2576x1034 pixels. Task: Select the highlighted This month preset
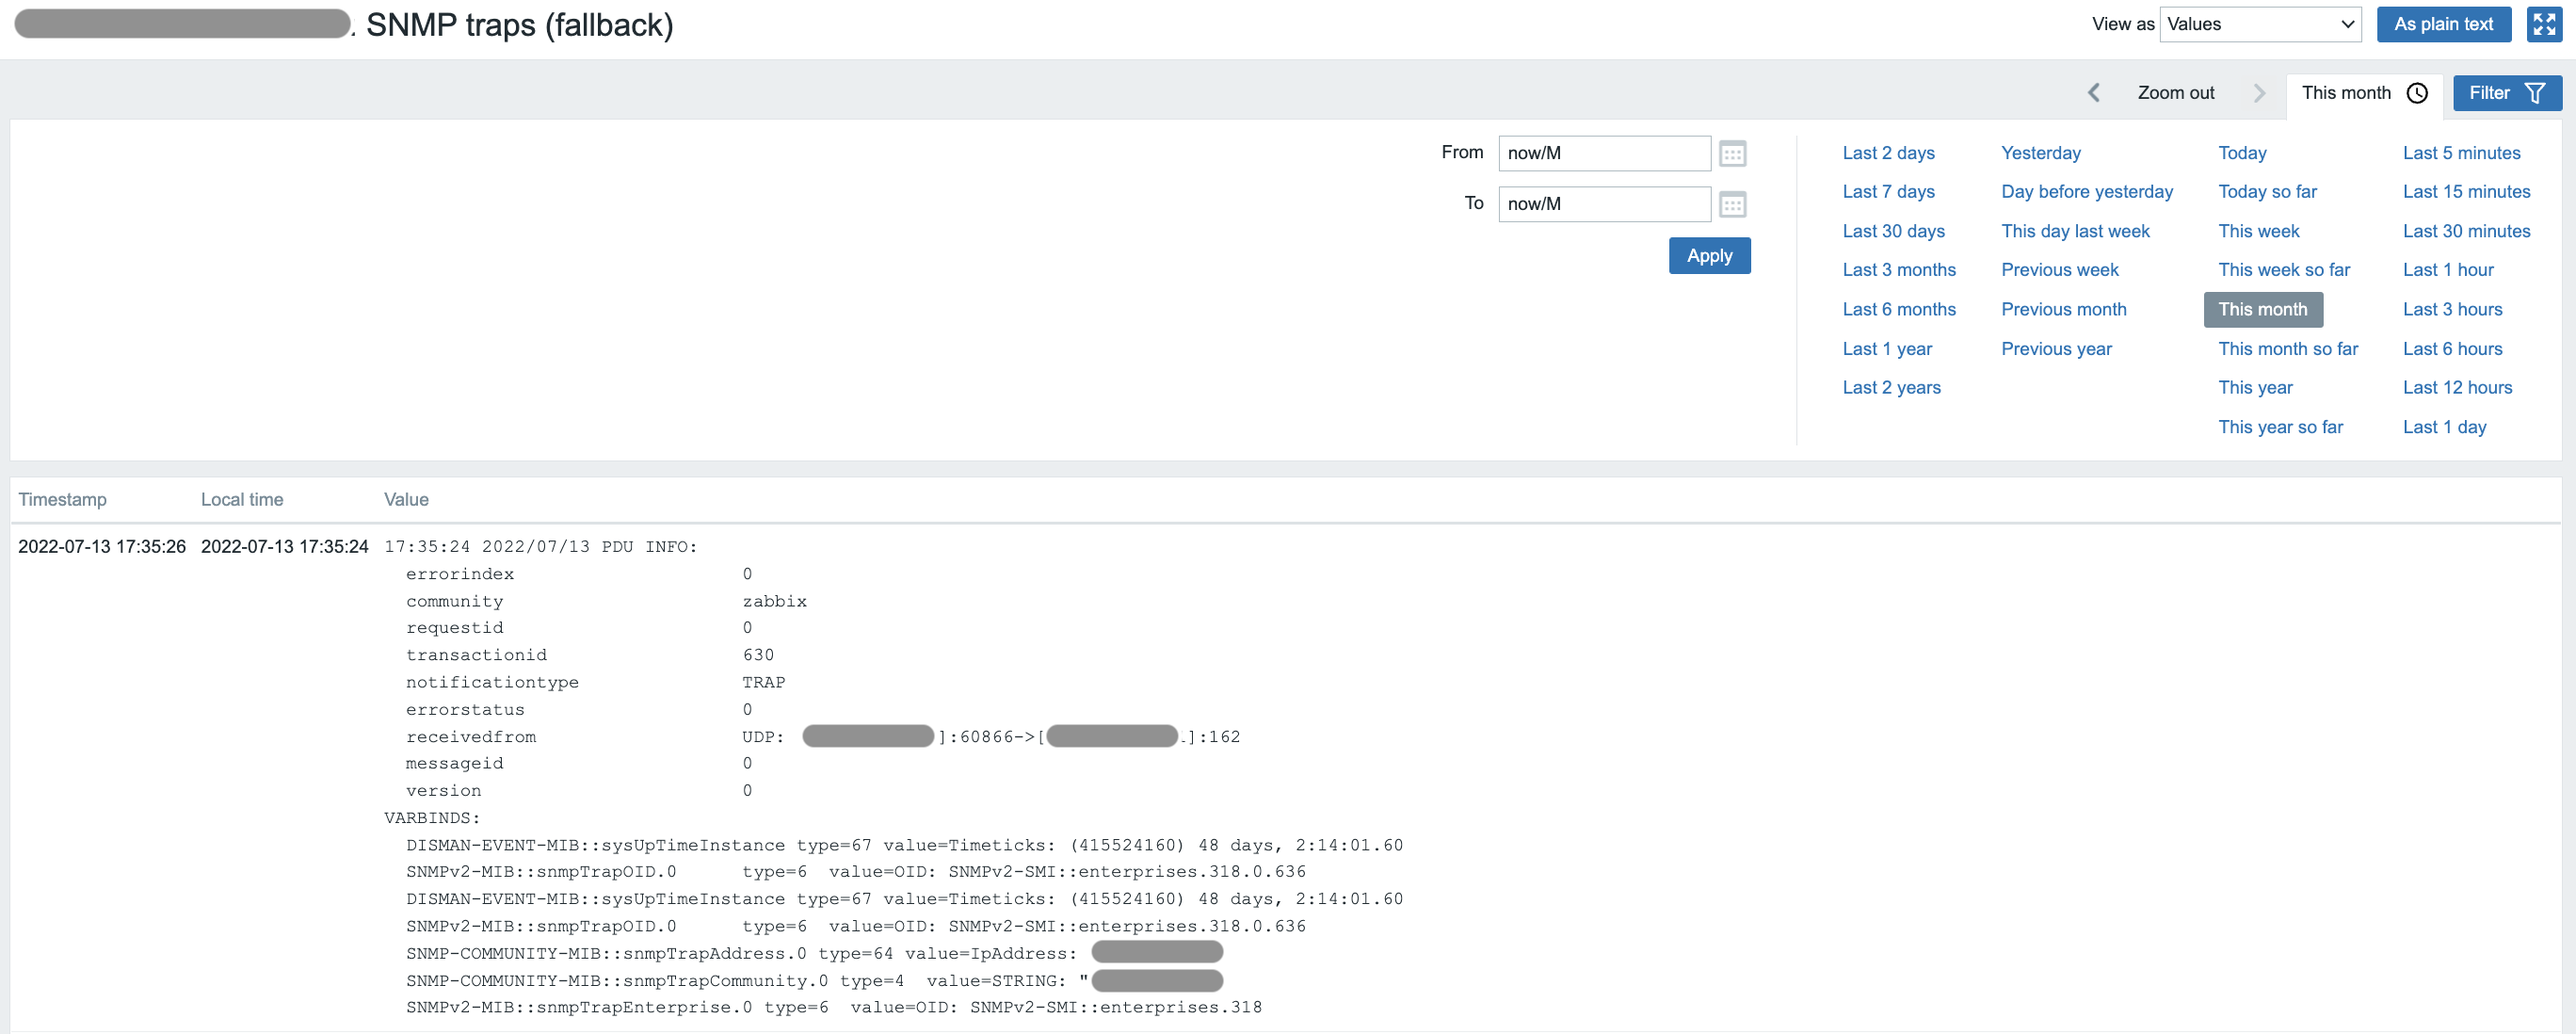pyautogui.click(x=2262, y=310)
